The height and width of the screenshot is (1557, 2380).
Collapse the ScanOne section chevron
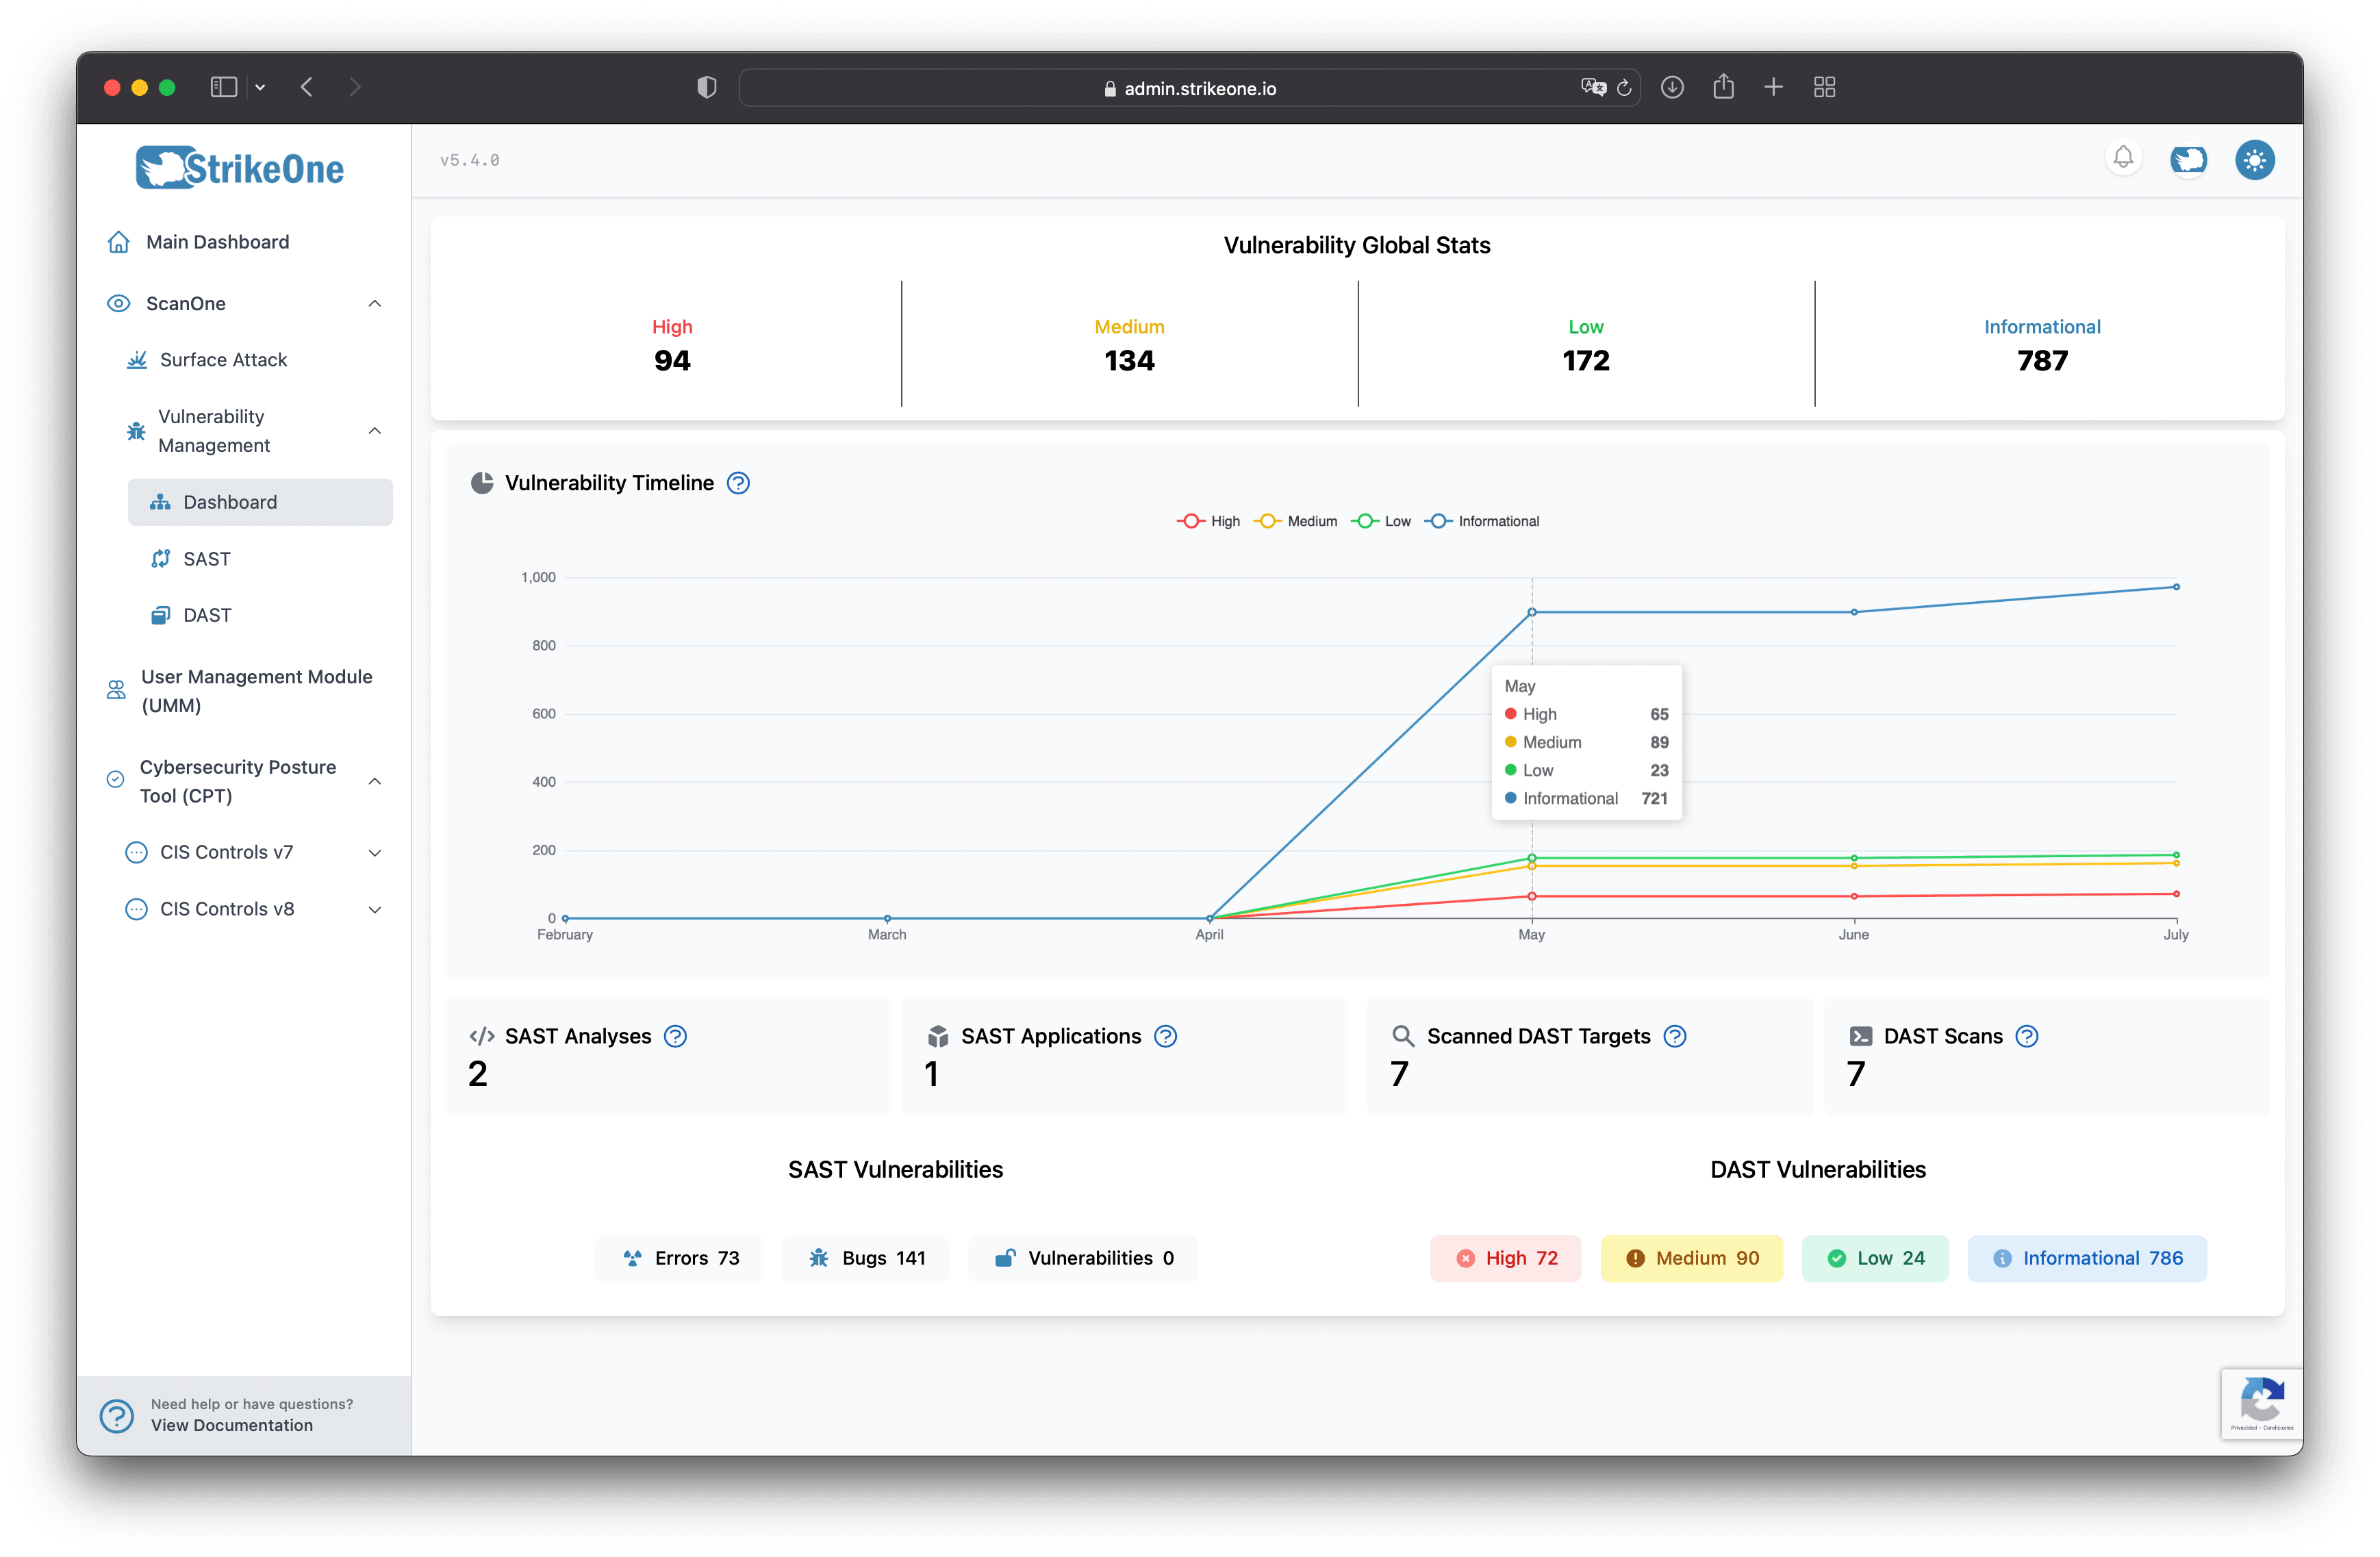375,303
